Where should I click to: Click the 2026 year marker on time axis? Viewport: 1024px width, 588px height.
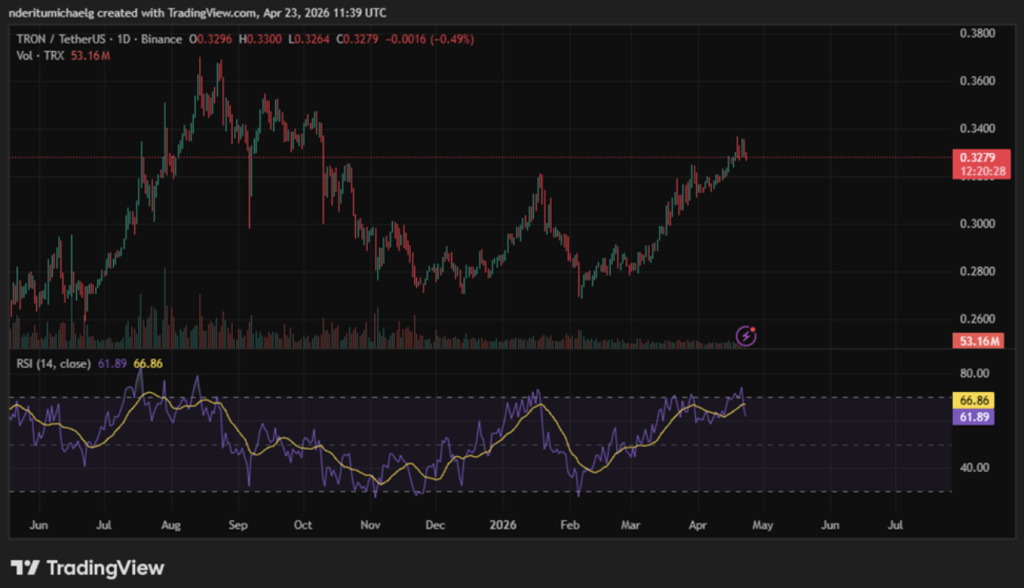[x=502, y=523]
